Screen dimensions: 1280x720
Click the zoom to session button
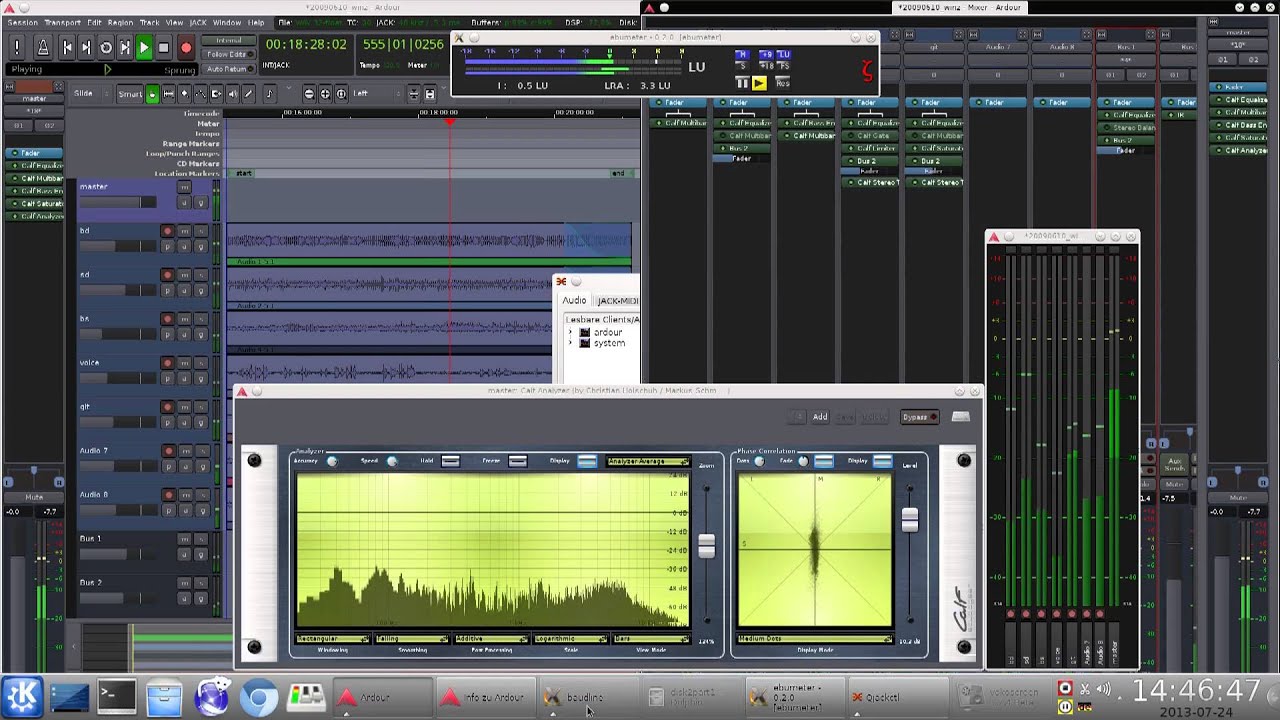pos(341,94)
